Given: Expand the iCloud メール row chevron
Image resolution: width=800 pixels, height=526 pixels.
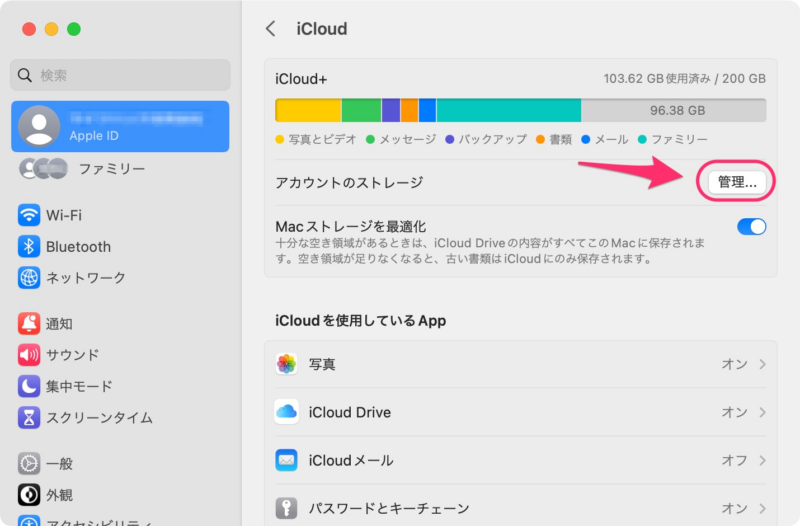Looking at the screenshot, I should point(762,460).
